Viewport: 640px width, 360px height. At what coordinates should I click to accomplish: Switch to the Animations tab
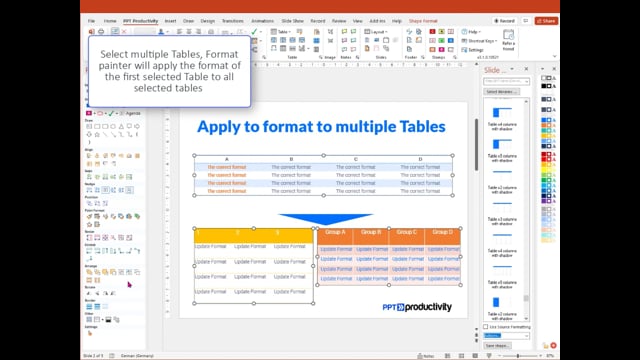(262, 21)
